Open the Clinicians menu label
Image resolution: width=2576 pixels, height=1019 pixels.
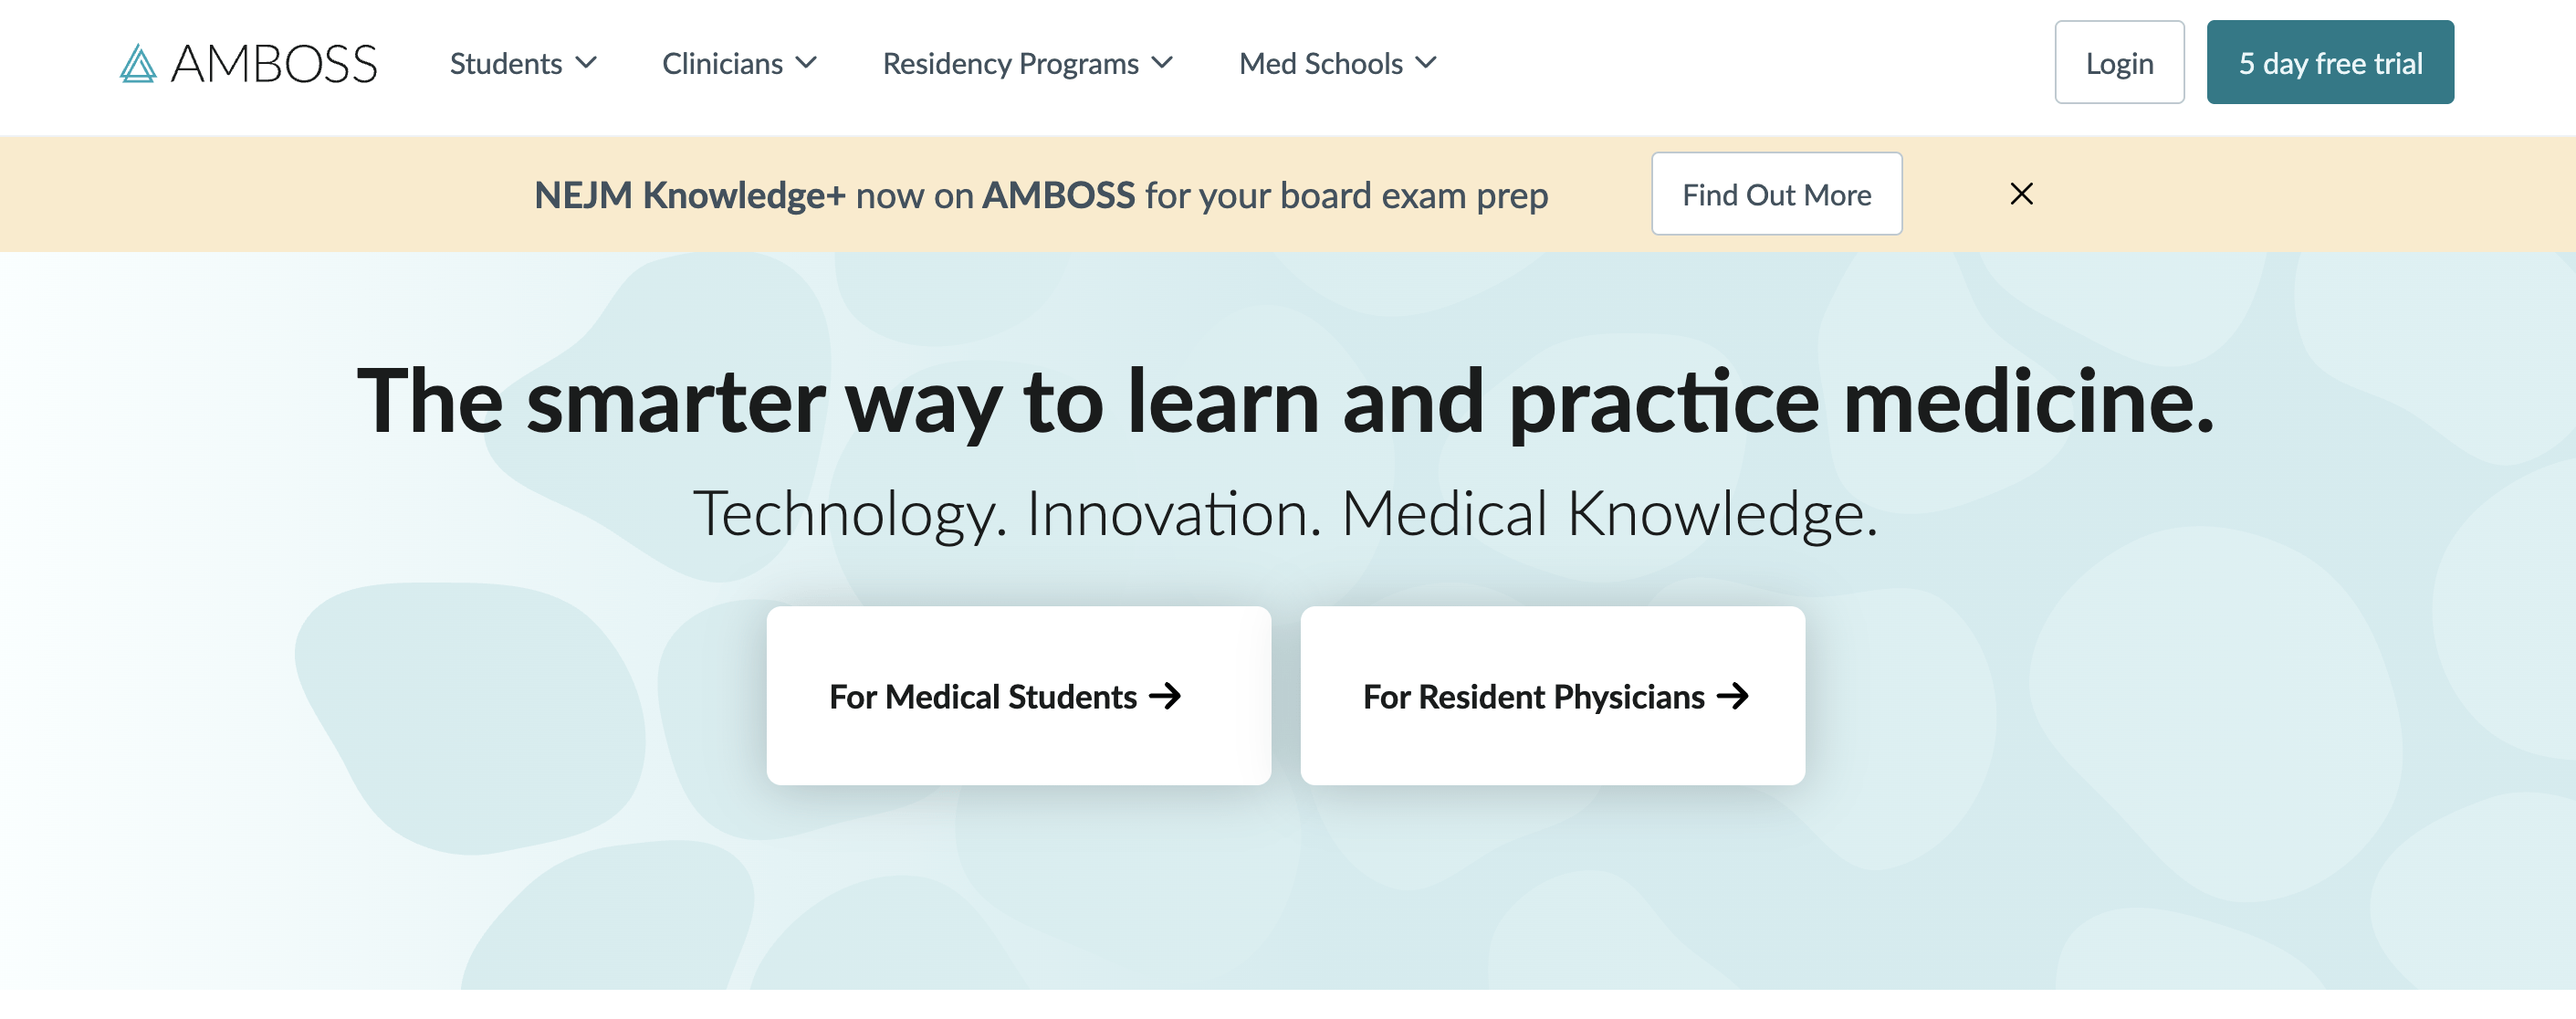[722, 64]
